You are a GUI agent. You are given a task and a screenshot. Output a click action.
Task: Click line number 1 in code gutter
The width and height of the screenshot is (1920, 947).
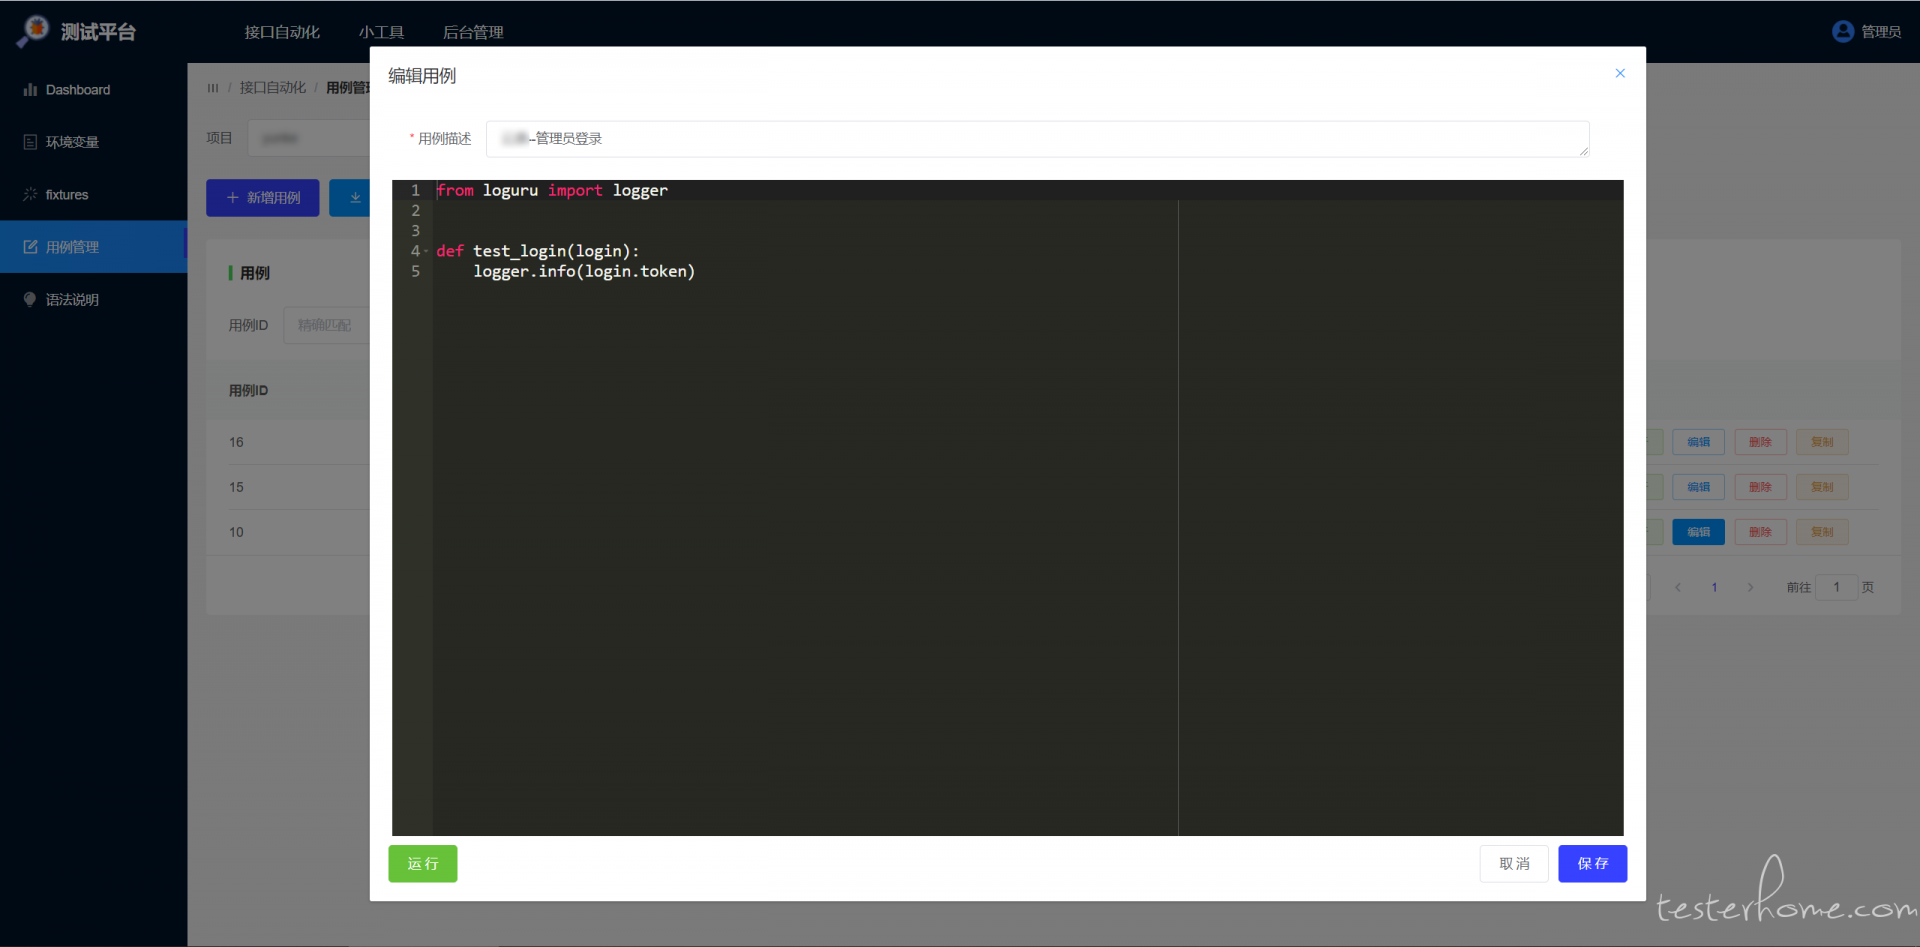pos(415,190)
